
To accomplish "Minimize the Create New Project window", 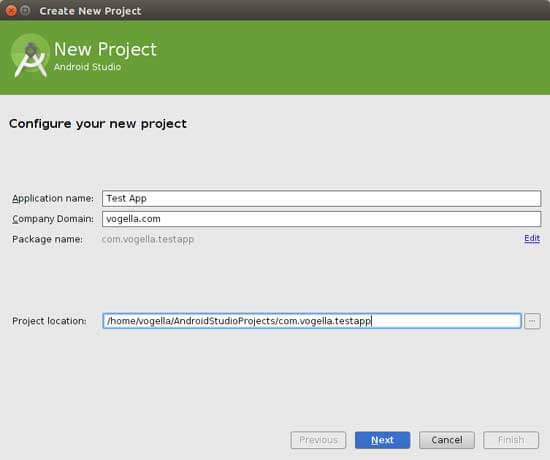I will click(x=25, y=11).
